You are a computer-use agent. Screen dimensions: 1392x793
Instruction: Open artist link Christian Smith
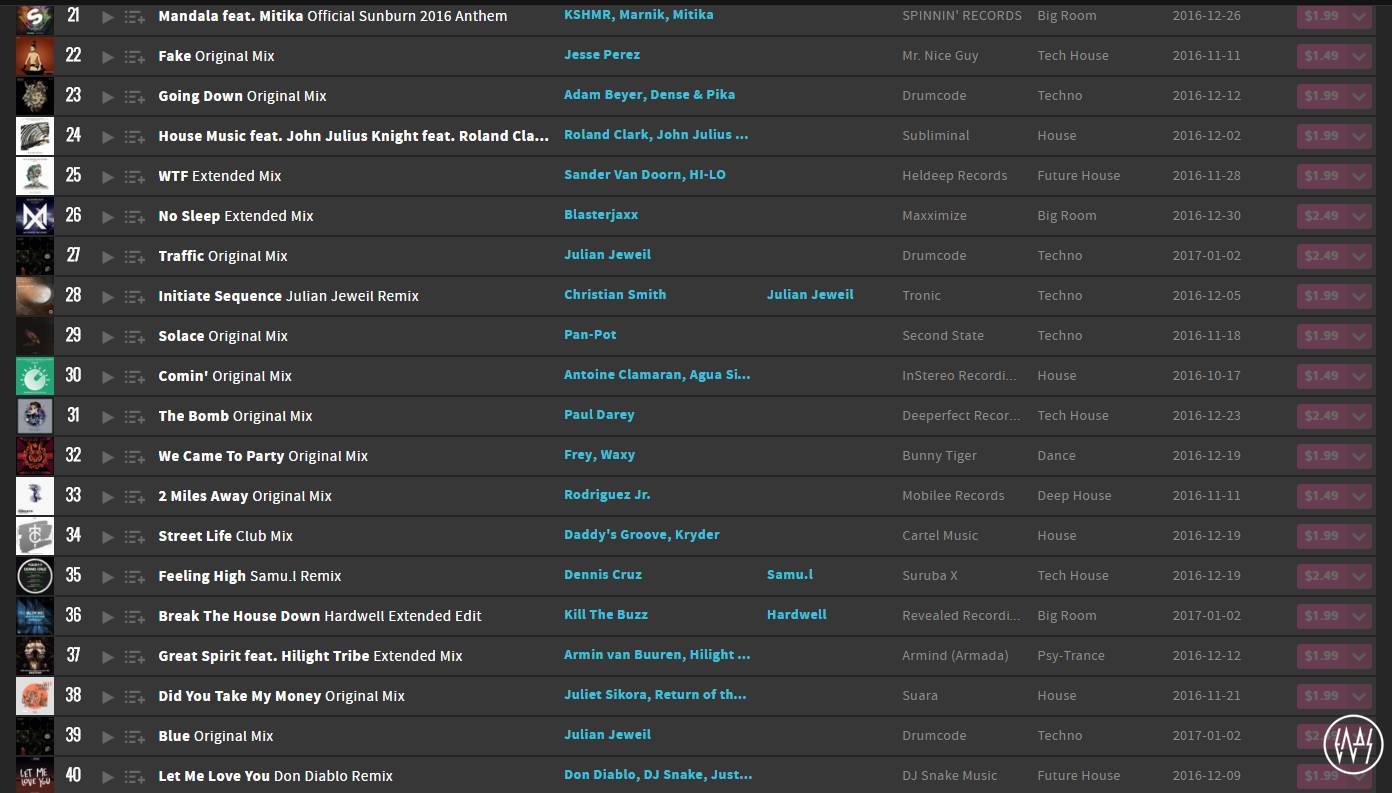click(615, 295)
